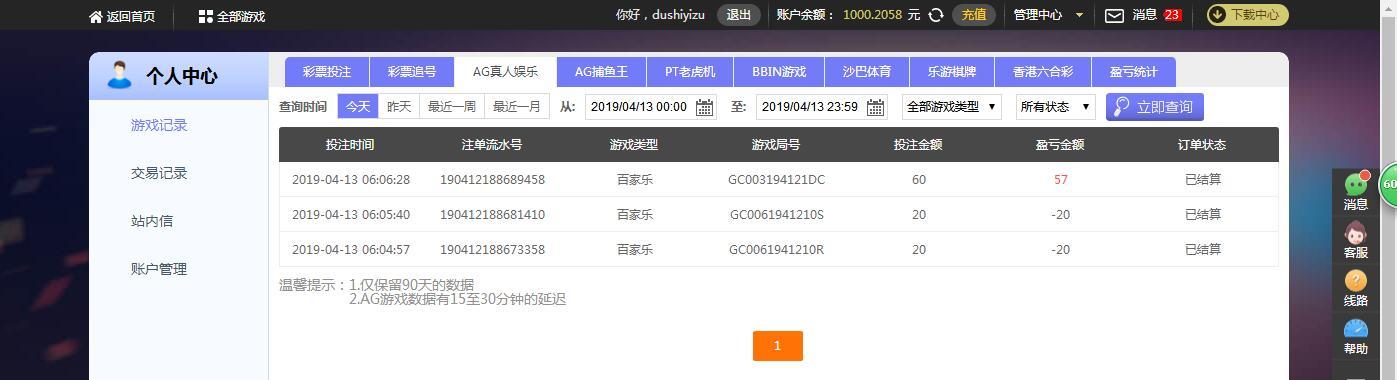Switch to the 彩票投注 tab
Screen dimensions: 1397x380
[327, 72]
